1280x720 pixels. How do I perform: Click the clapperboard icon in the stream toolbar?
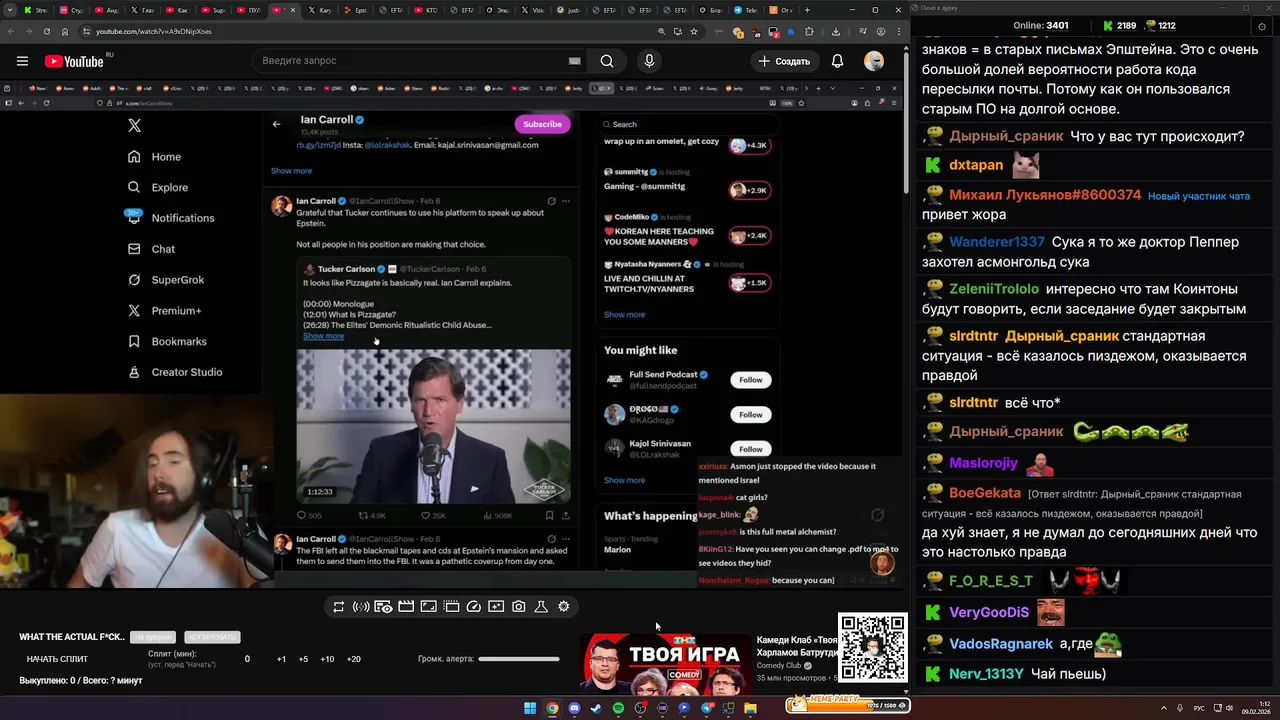pos(406,607)
